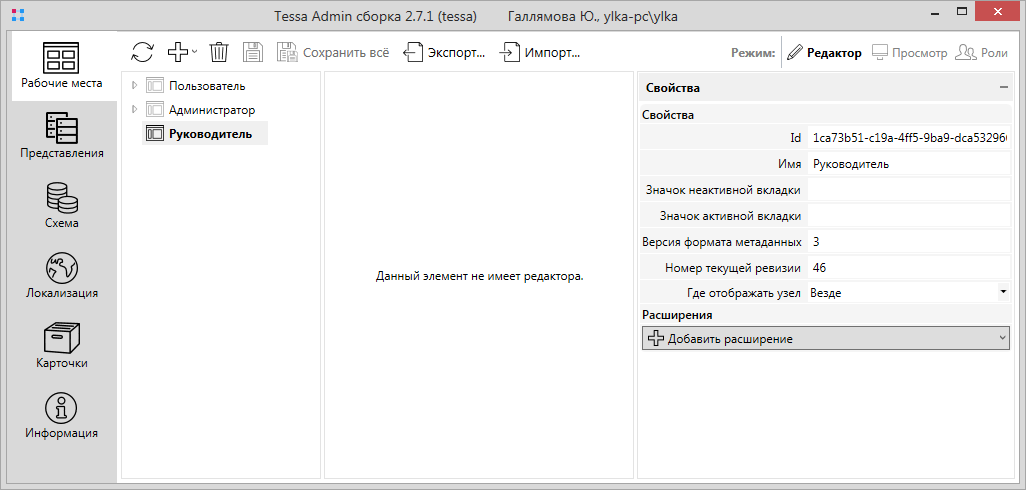Switch to Просмотр mode

tap(909, 53)
